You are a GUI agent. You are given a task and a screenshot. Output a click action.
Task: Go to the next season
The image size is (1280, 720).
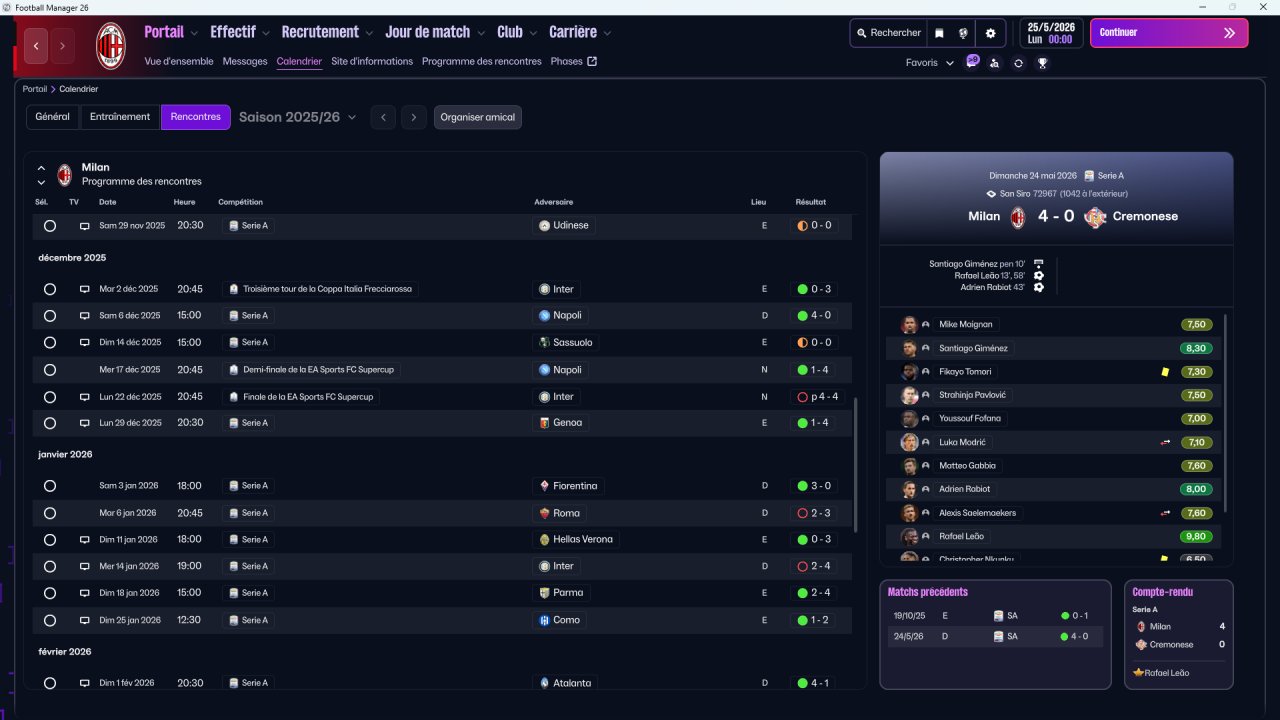pos(414,117)
